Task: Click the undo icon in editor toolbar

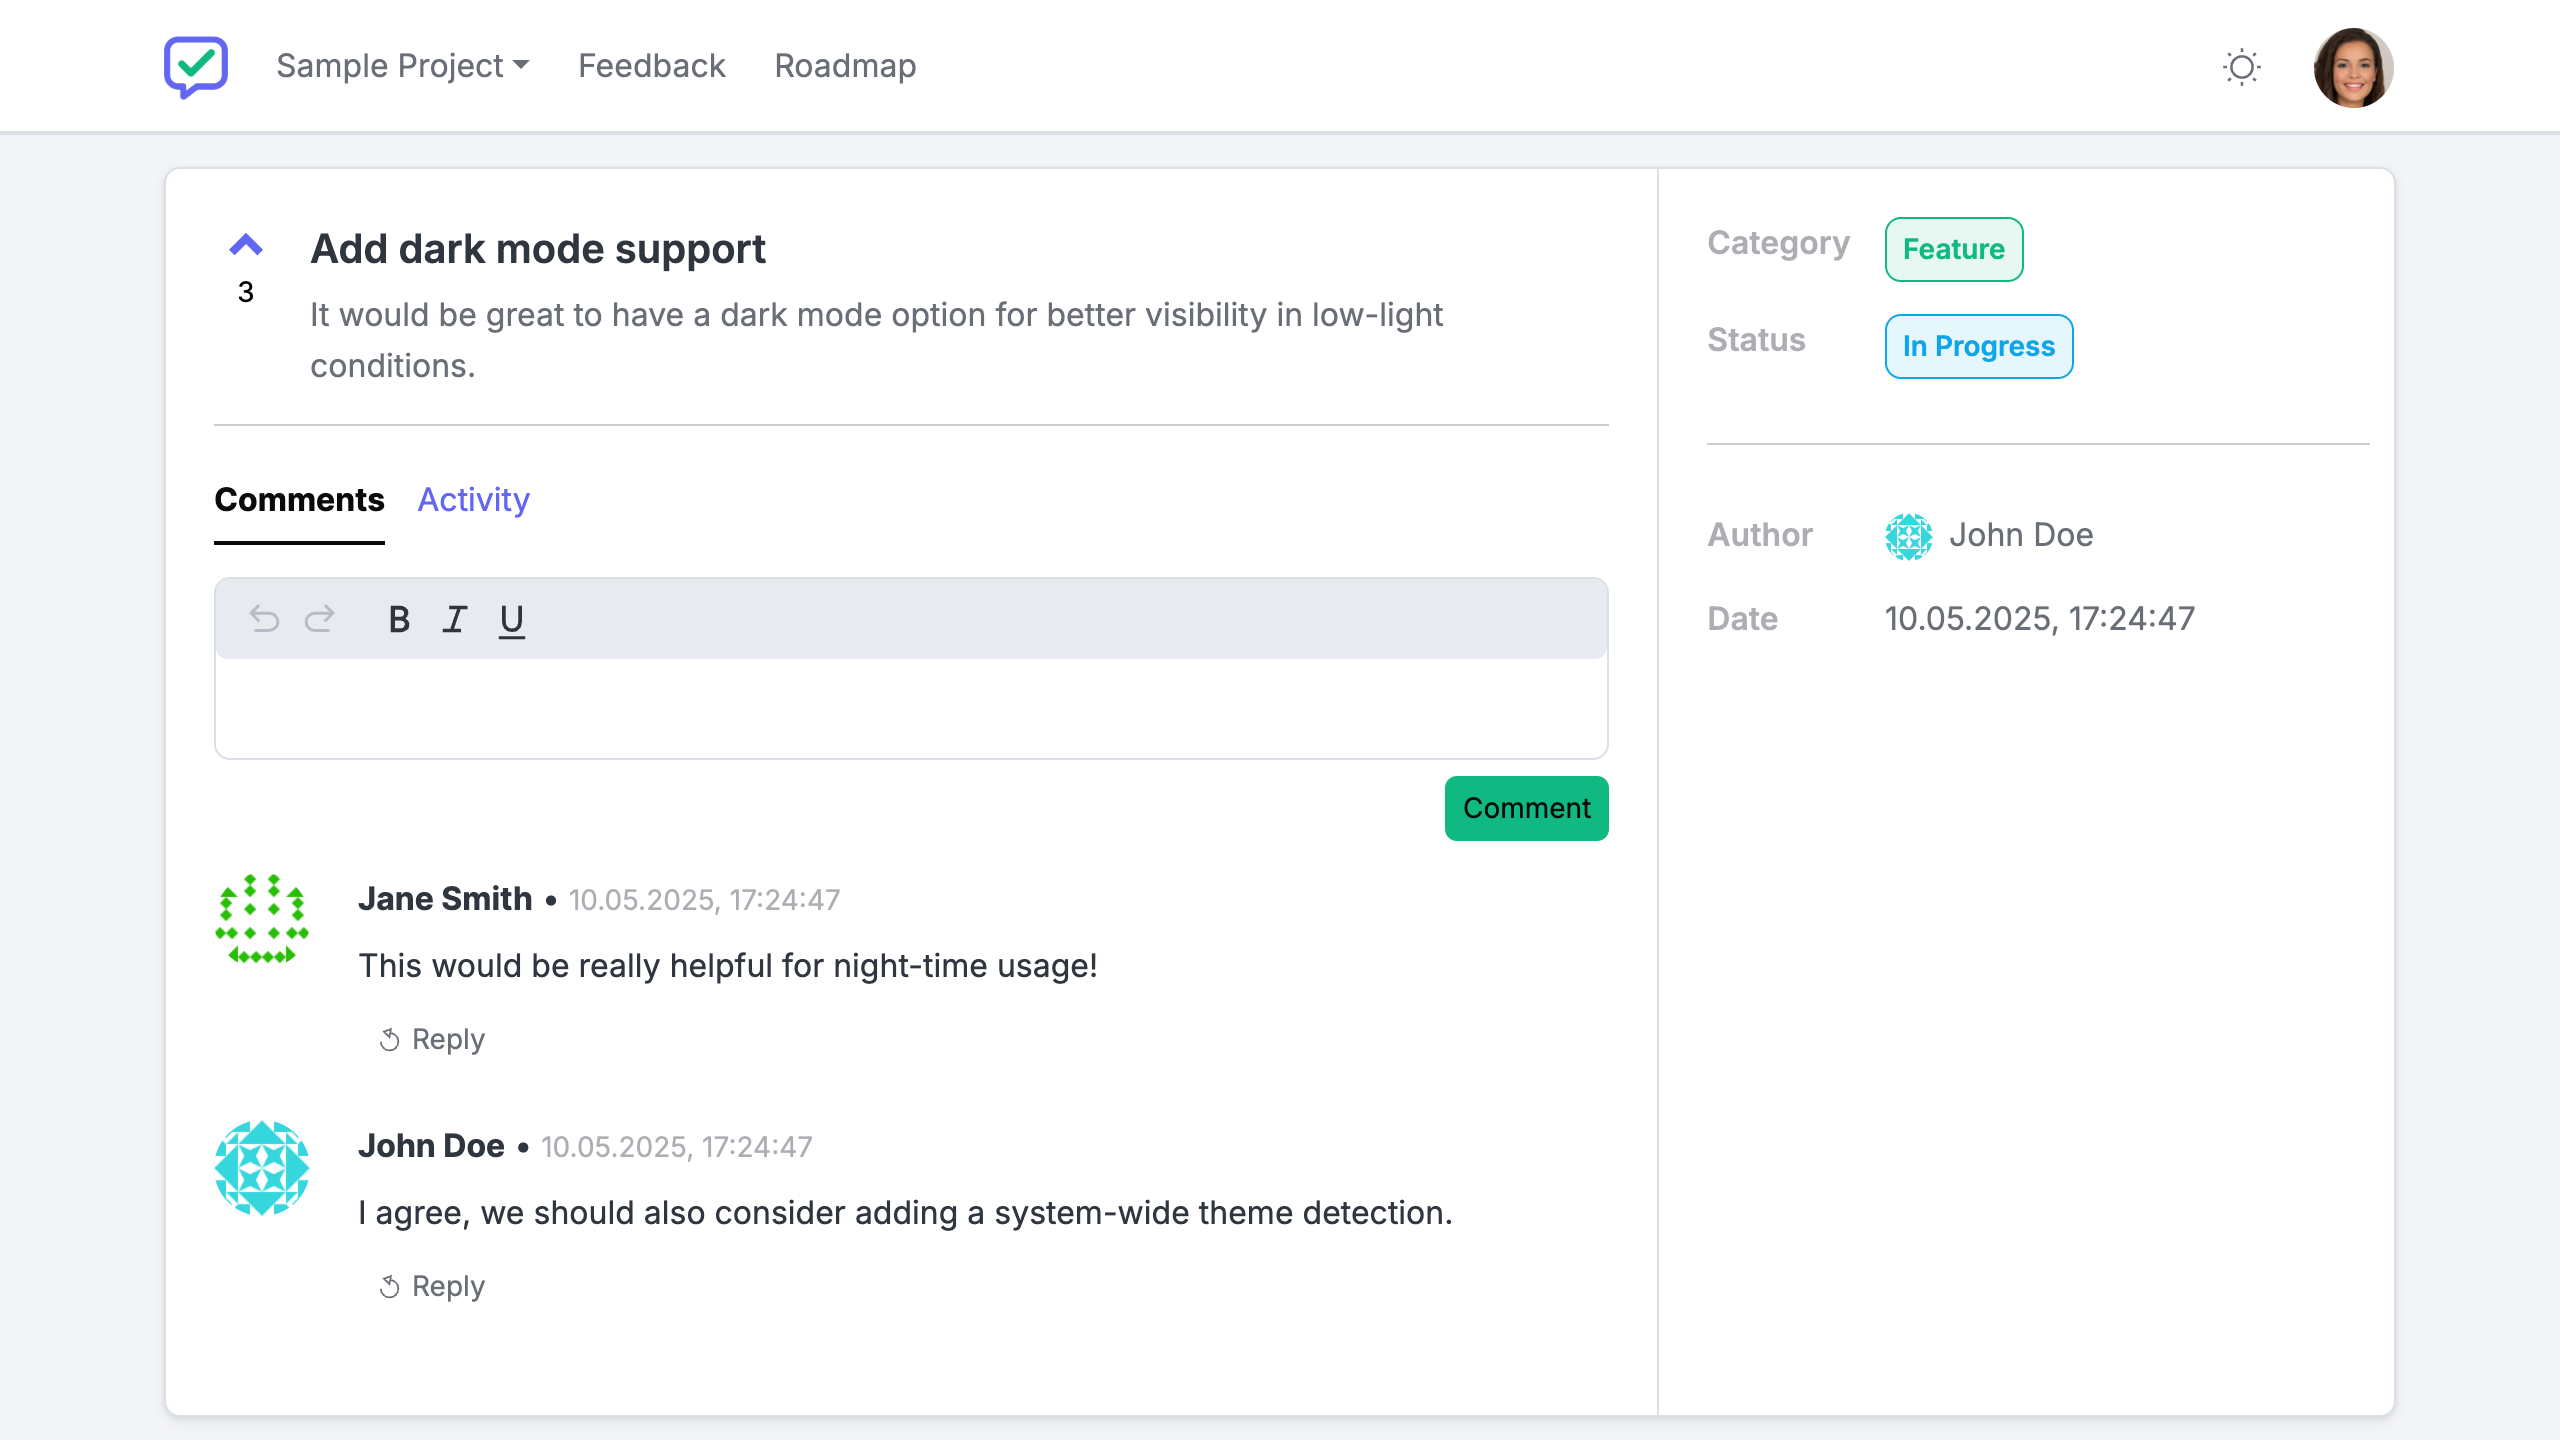Action: coord(264,619)
